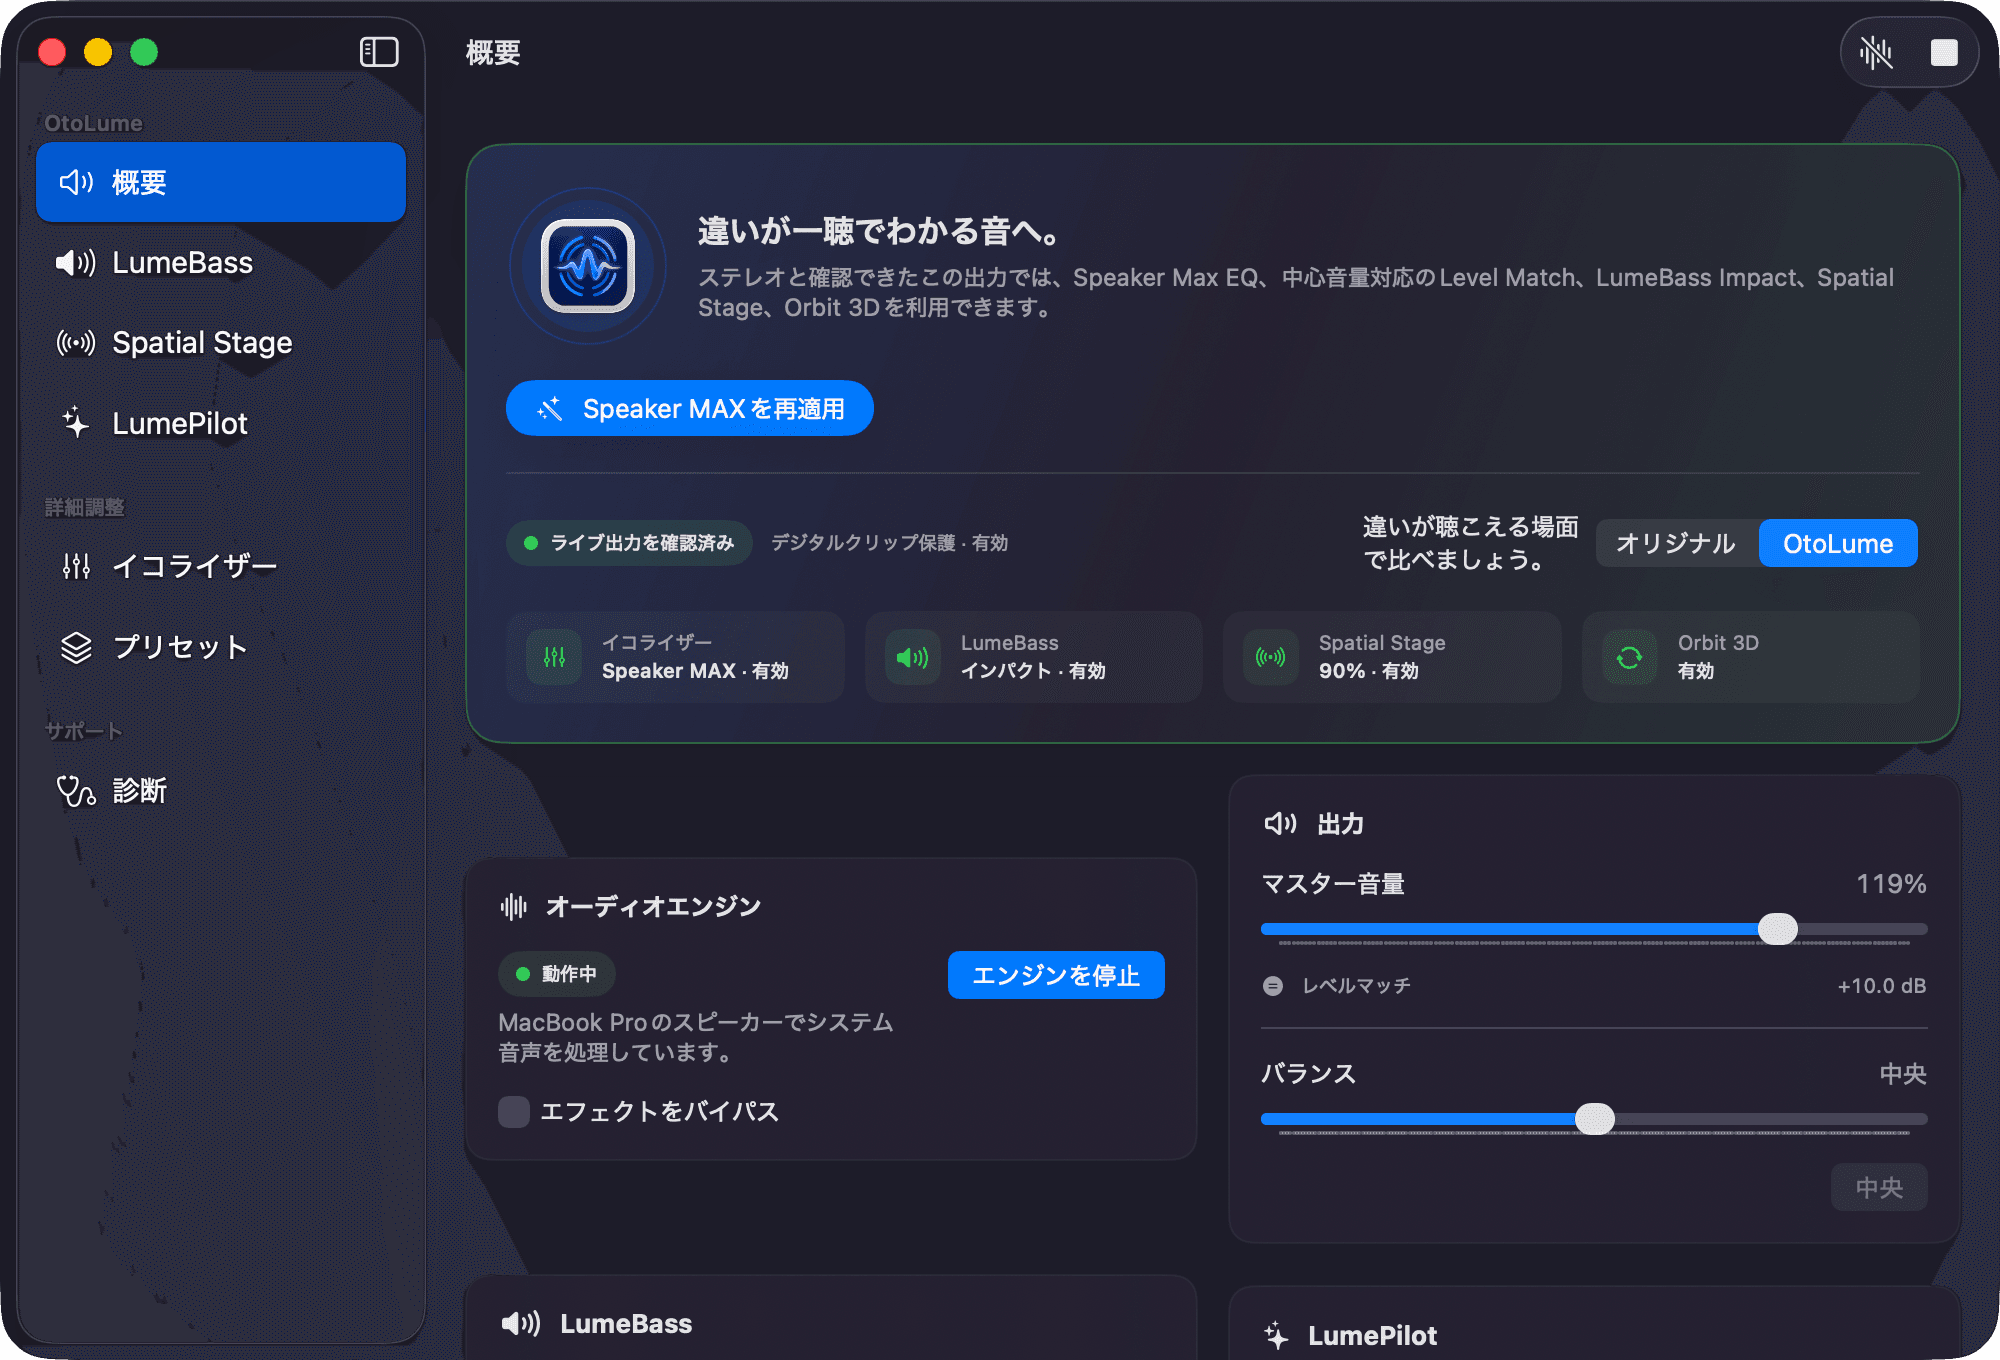
Task: Toggle the sidebar panel icon
Action: (379, 52)
